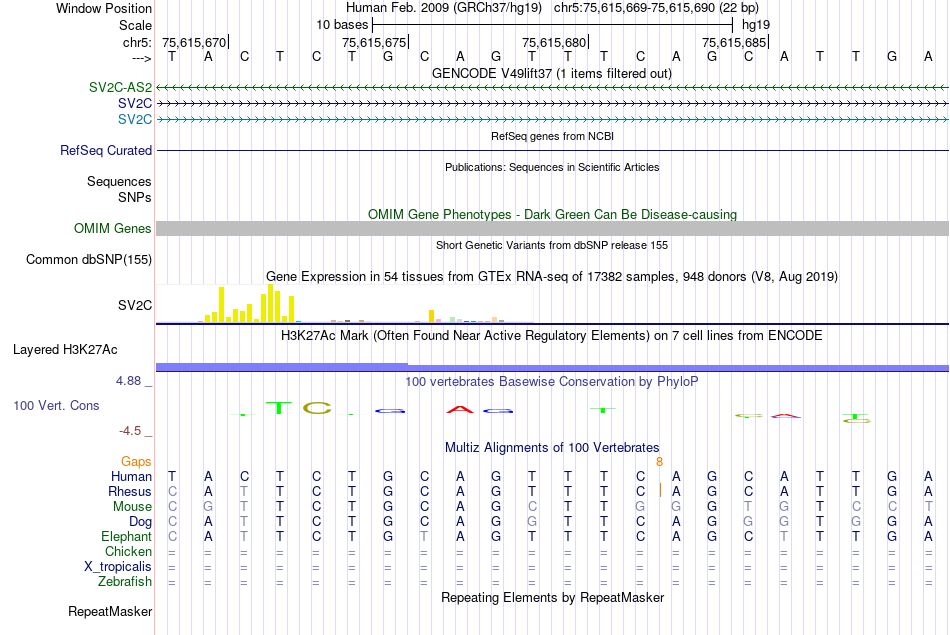Click the hg19 label beside scale bar

(756, 25)
